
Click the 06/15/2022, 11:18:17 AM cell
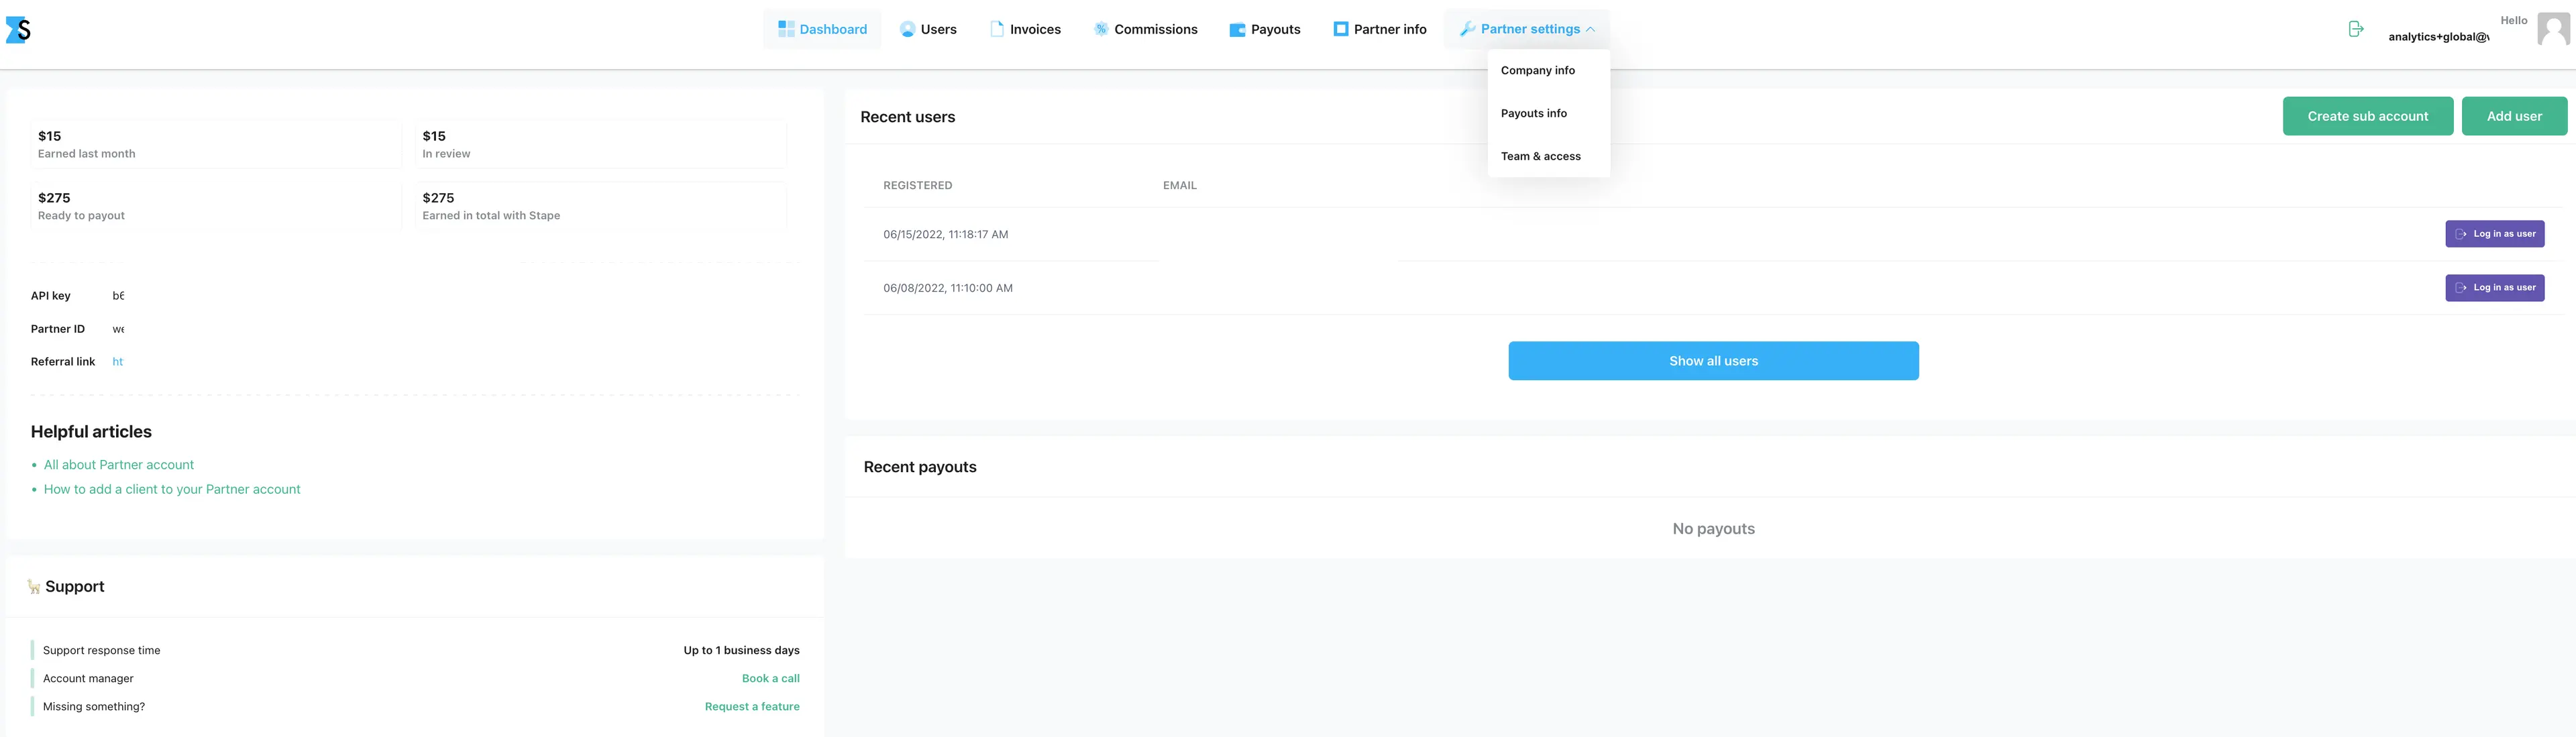[945, 235]
